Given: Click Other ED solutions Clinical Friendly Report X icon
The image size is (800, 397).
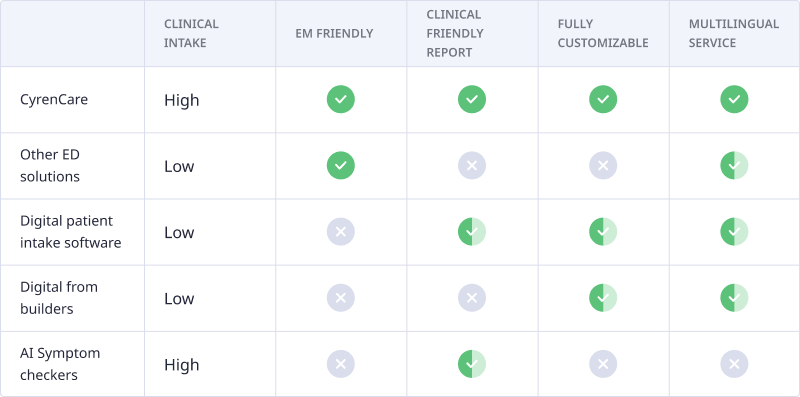Looking at the screenshot, I should [x=472, y=166].
